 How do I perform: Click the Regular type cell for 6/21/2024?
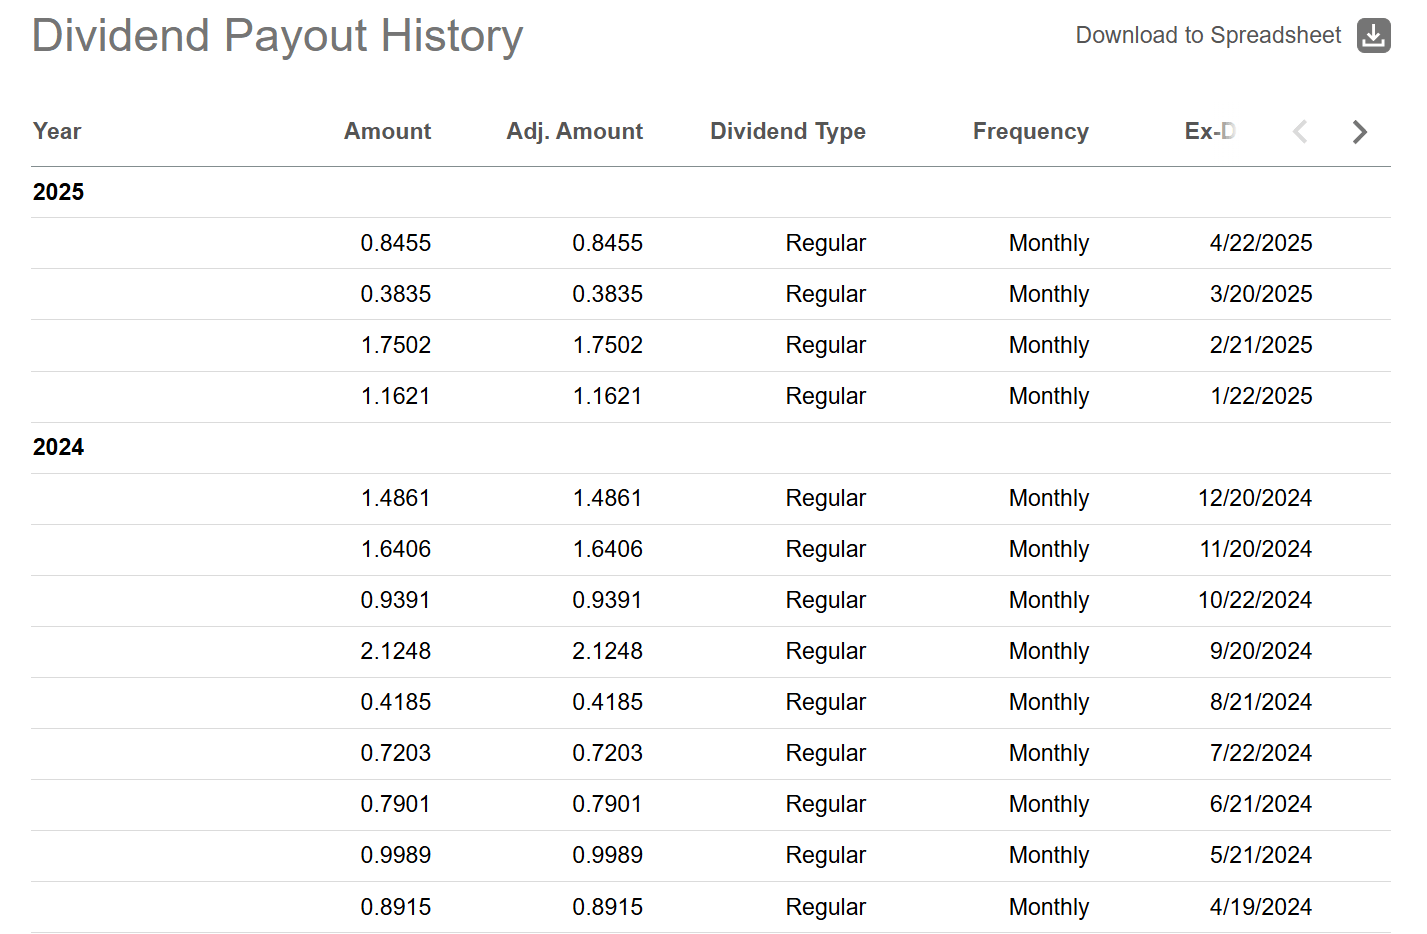pyautogui.click(x=825, y=804)
